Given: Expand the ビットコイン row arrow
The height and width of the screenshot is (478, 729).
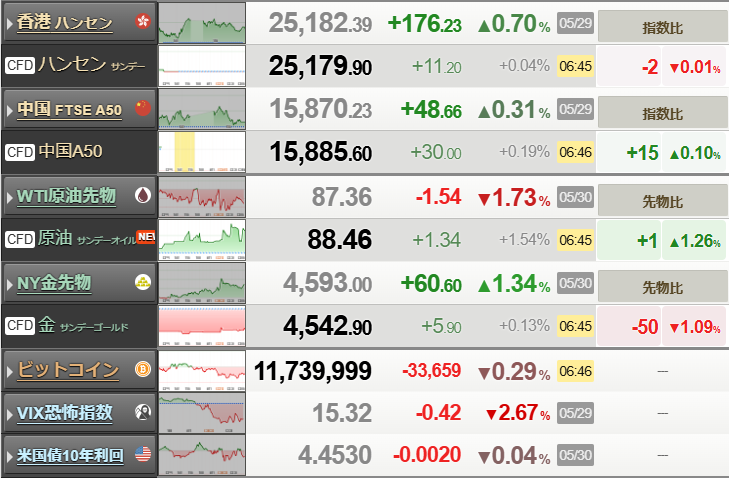Looking at the screenshot, I should (9, 371).
